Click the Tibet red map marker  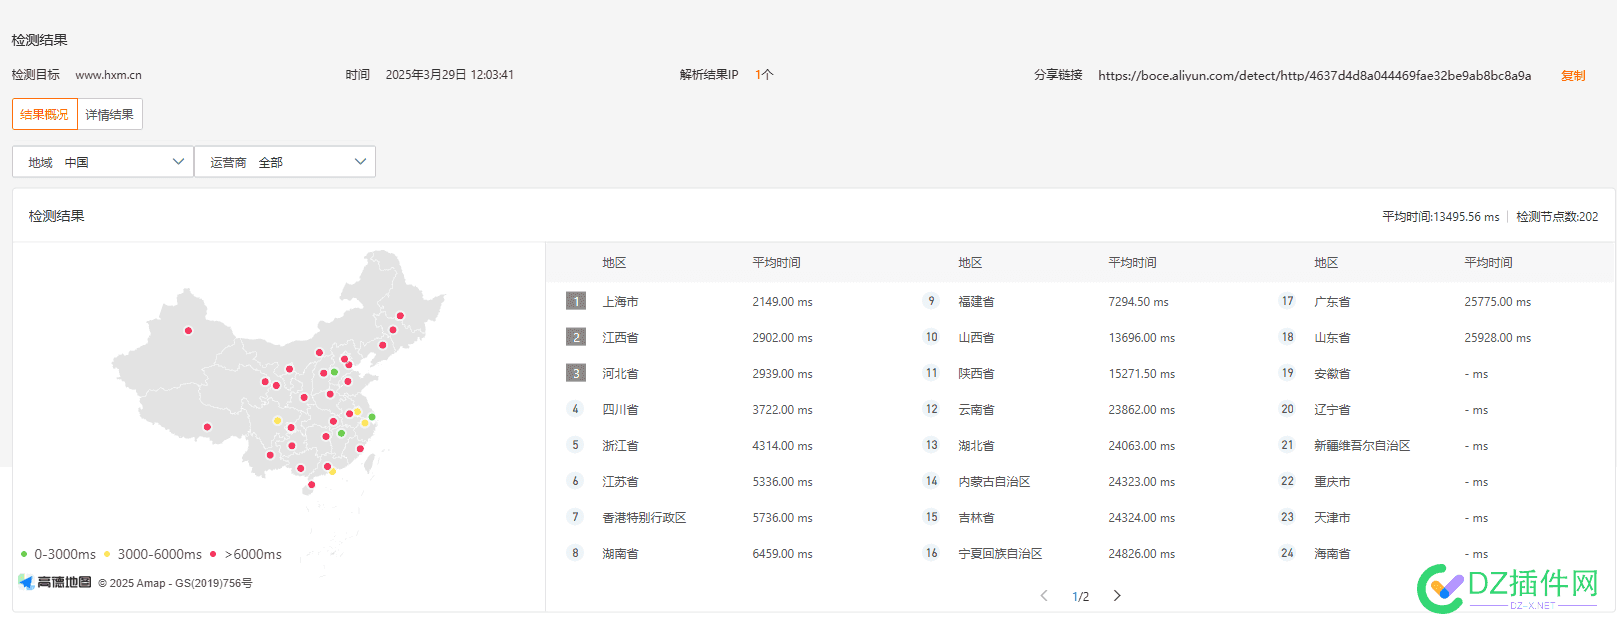tap(207, 427)
